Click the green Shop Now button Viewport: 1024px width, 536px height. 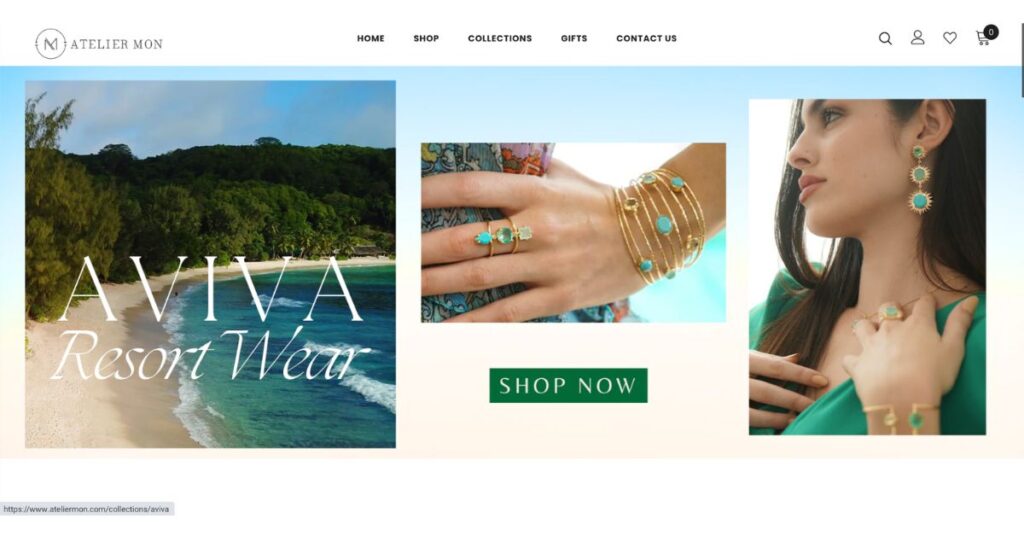coord(568,385)
